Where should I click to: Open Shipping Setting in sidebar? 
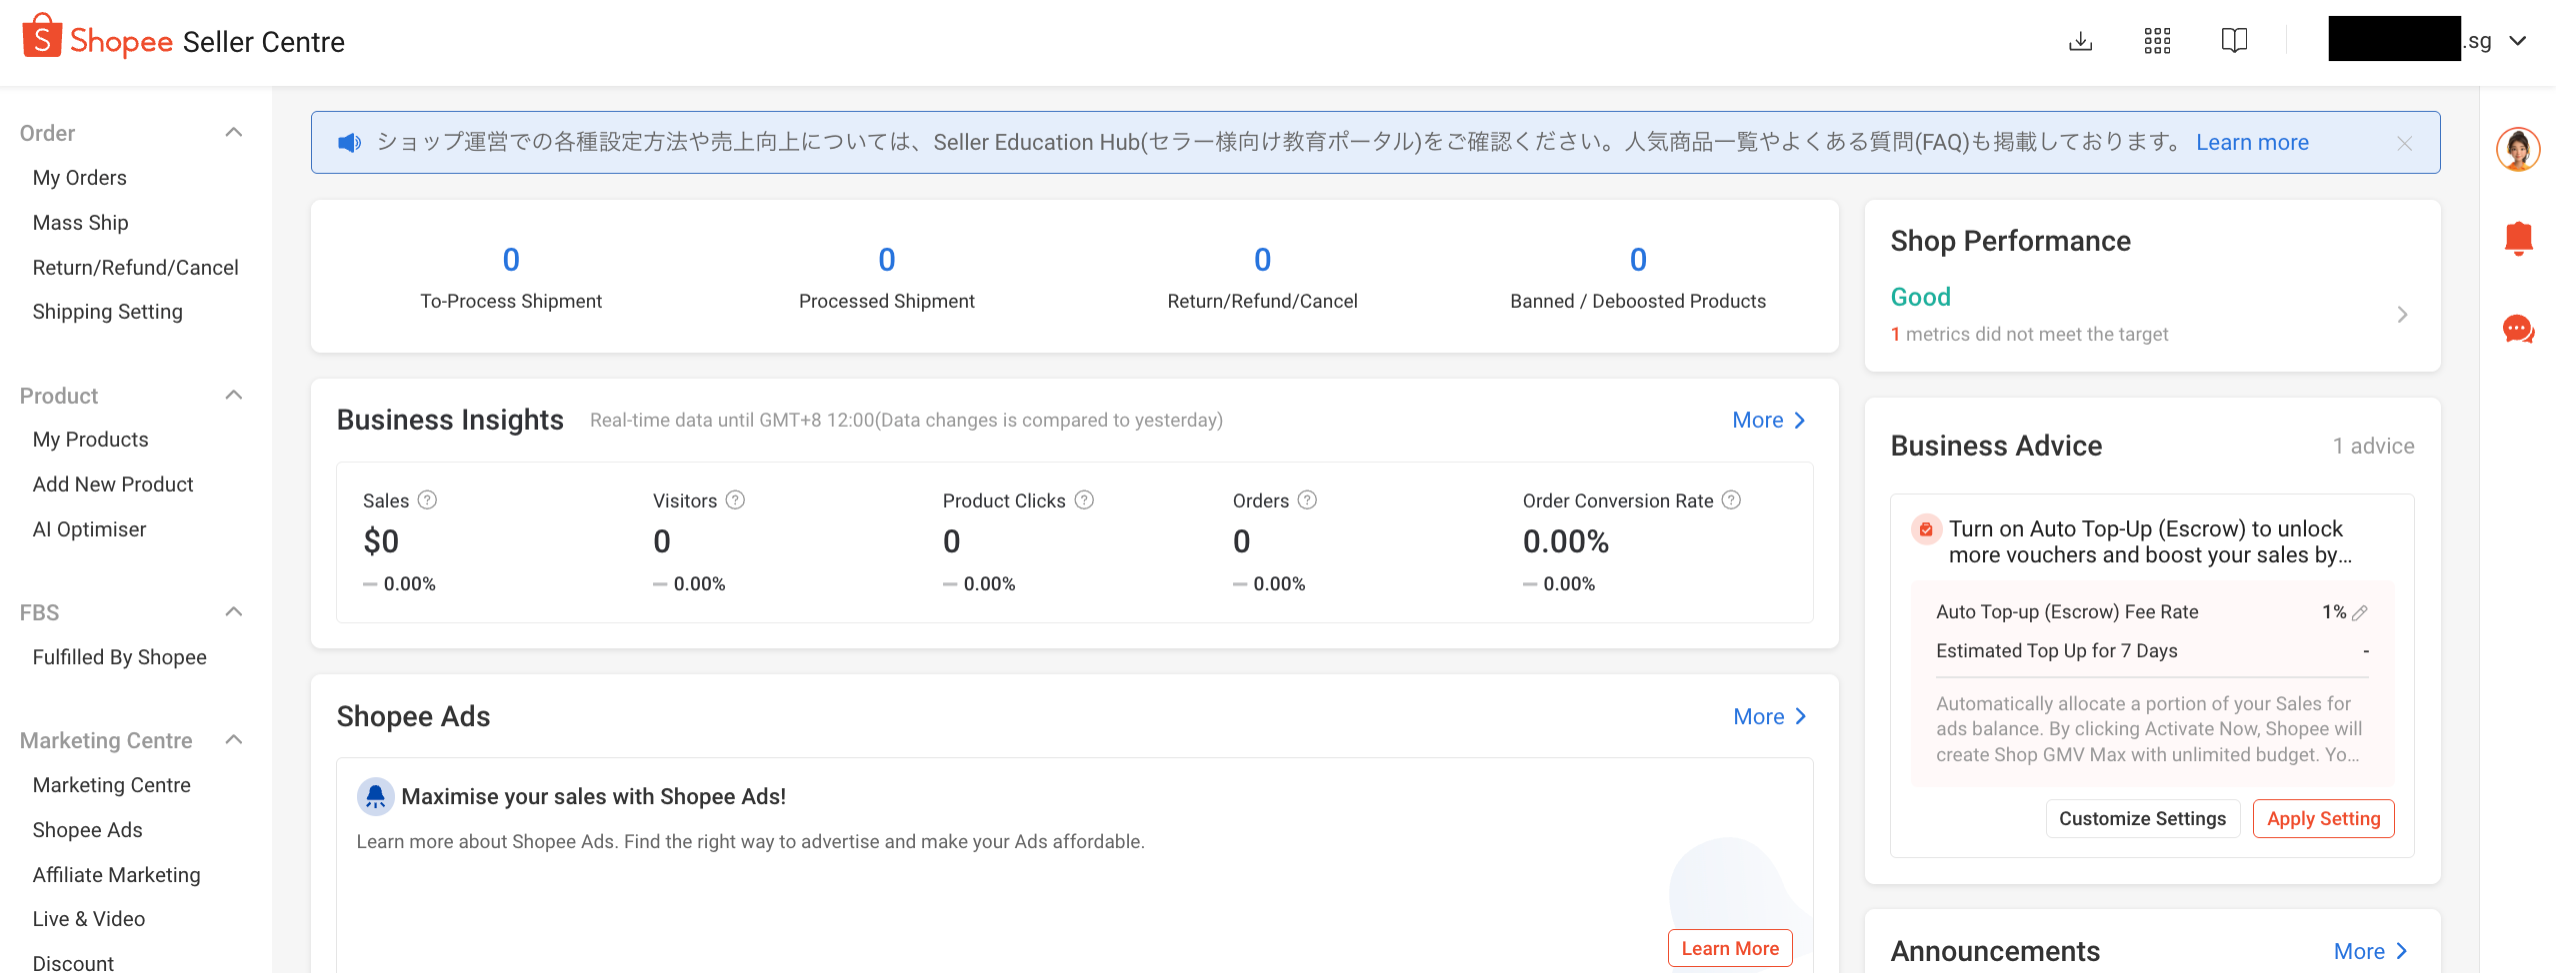coord(108,312)
